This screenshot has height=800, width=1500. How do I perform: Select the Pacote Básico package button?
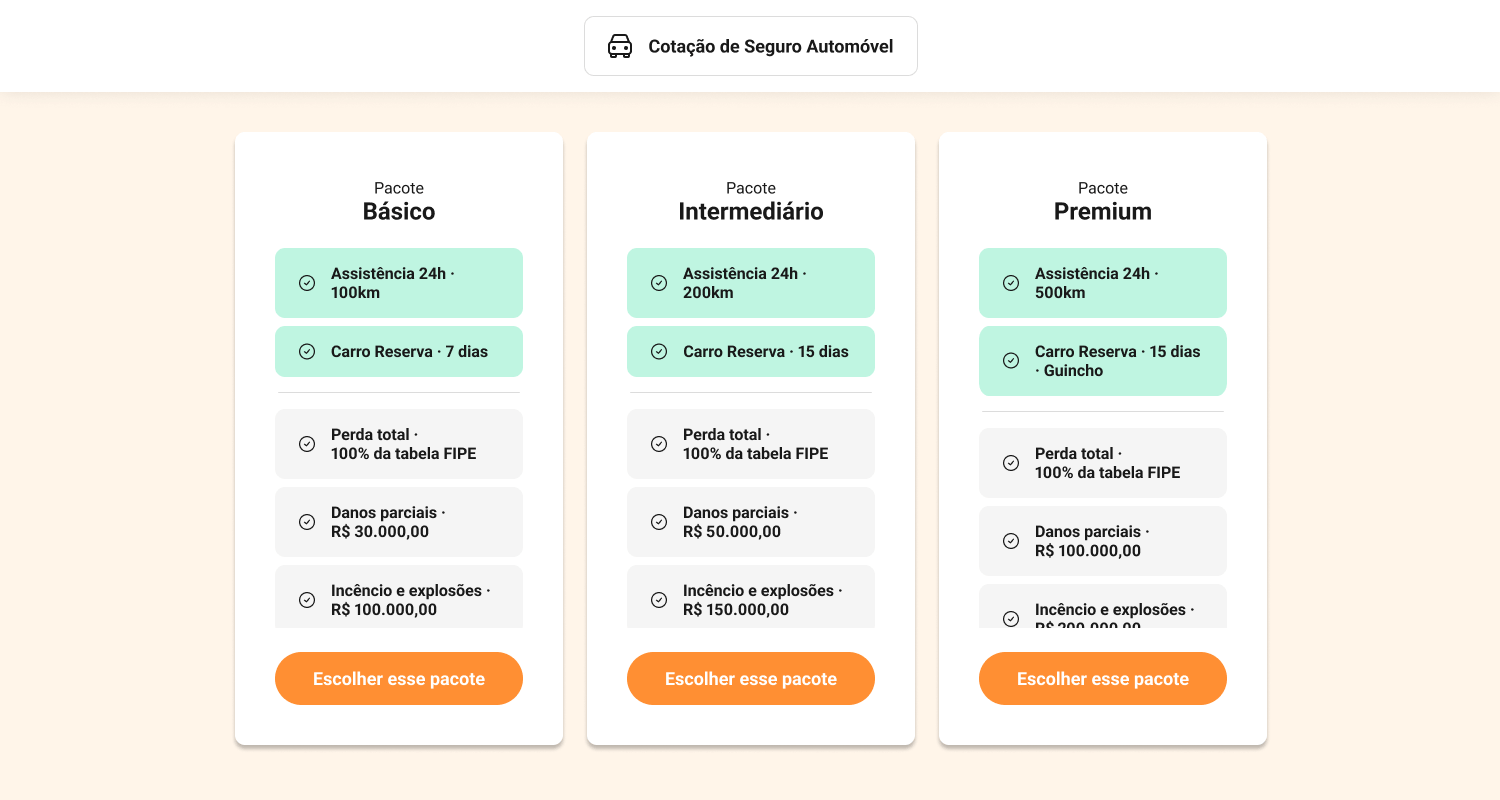(x=398, y=678)
